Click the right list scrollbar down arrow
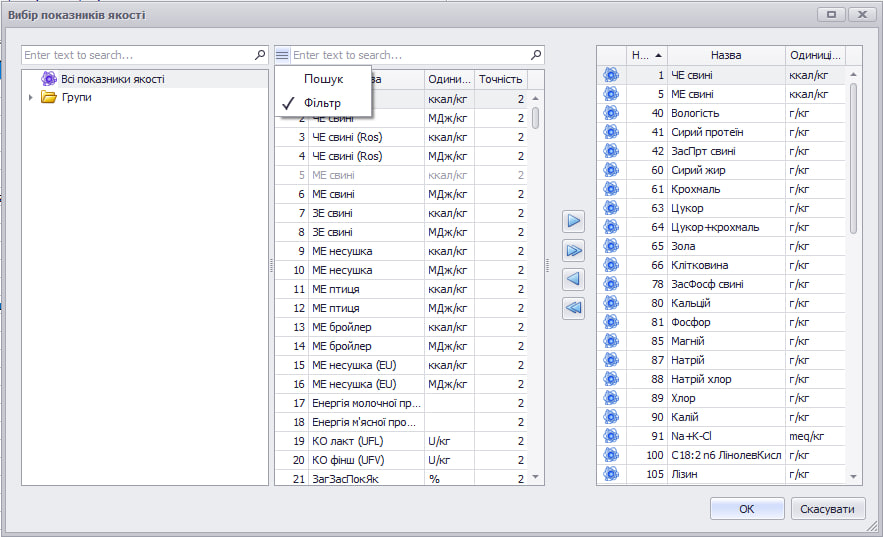Image resolution: width=883 pixels, height=537 pixels. pyautogui.click(x=854, y=477)
